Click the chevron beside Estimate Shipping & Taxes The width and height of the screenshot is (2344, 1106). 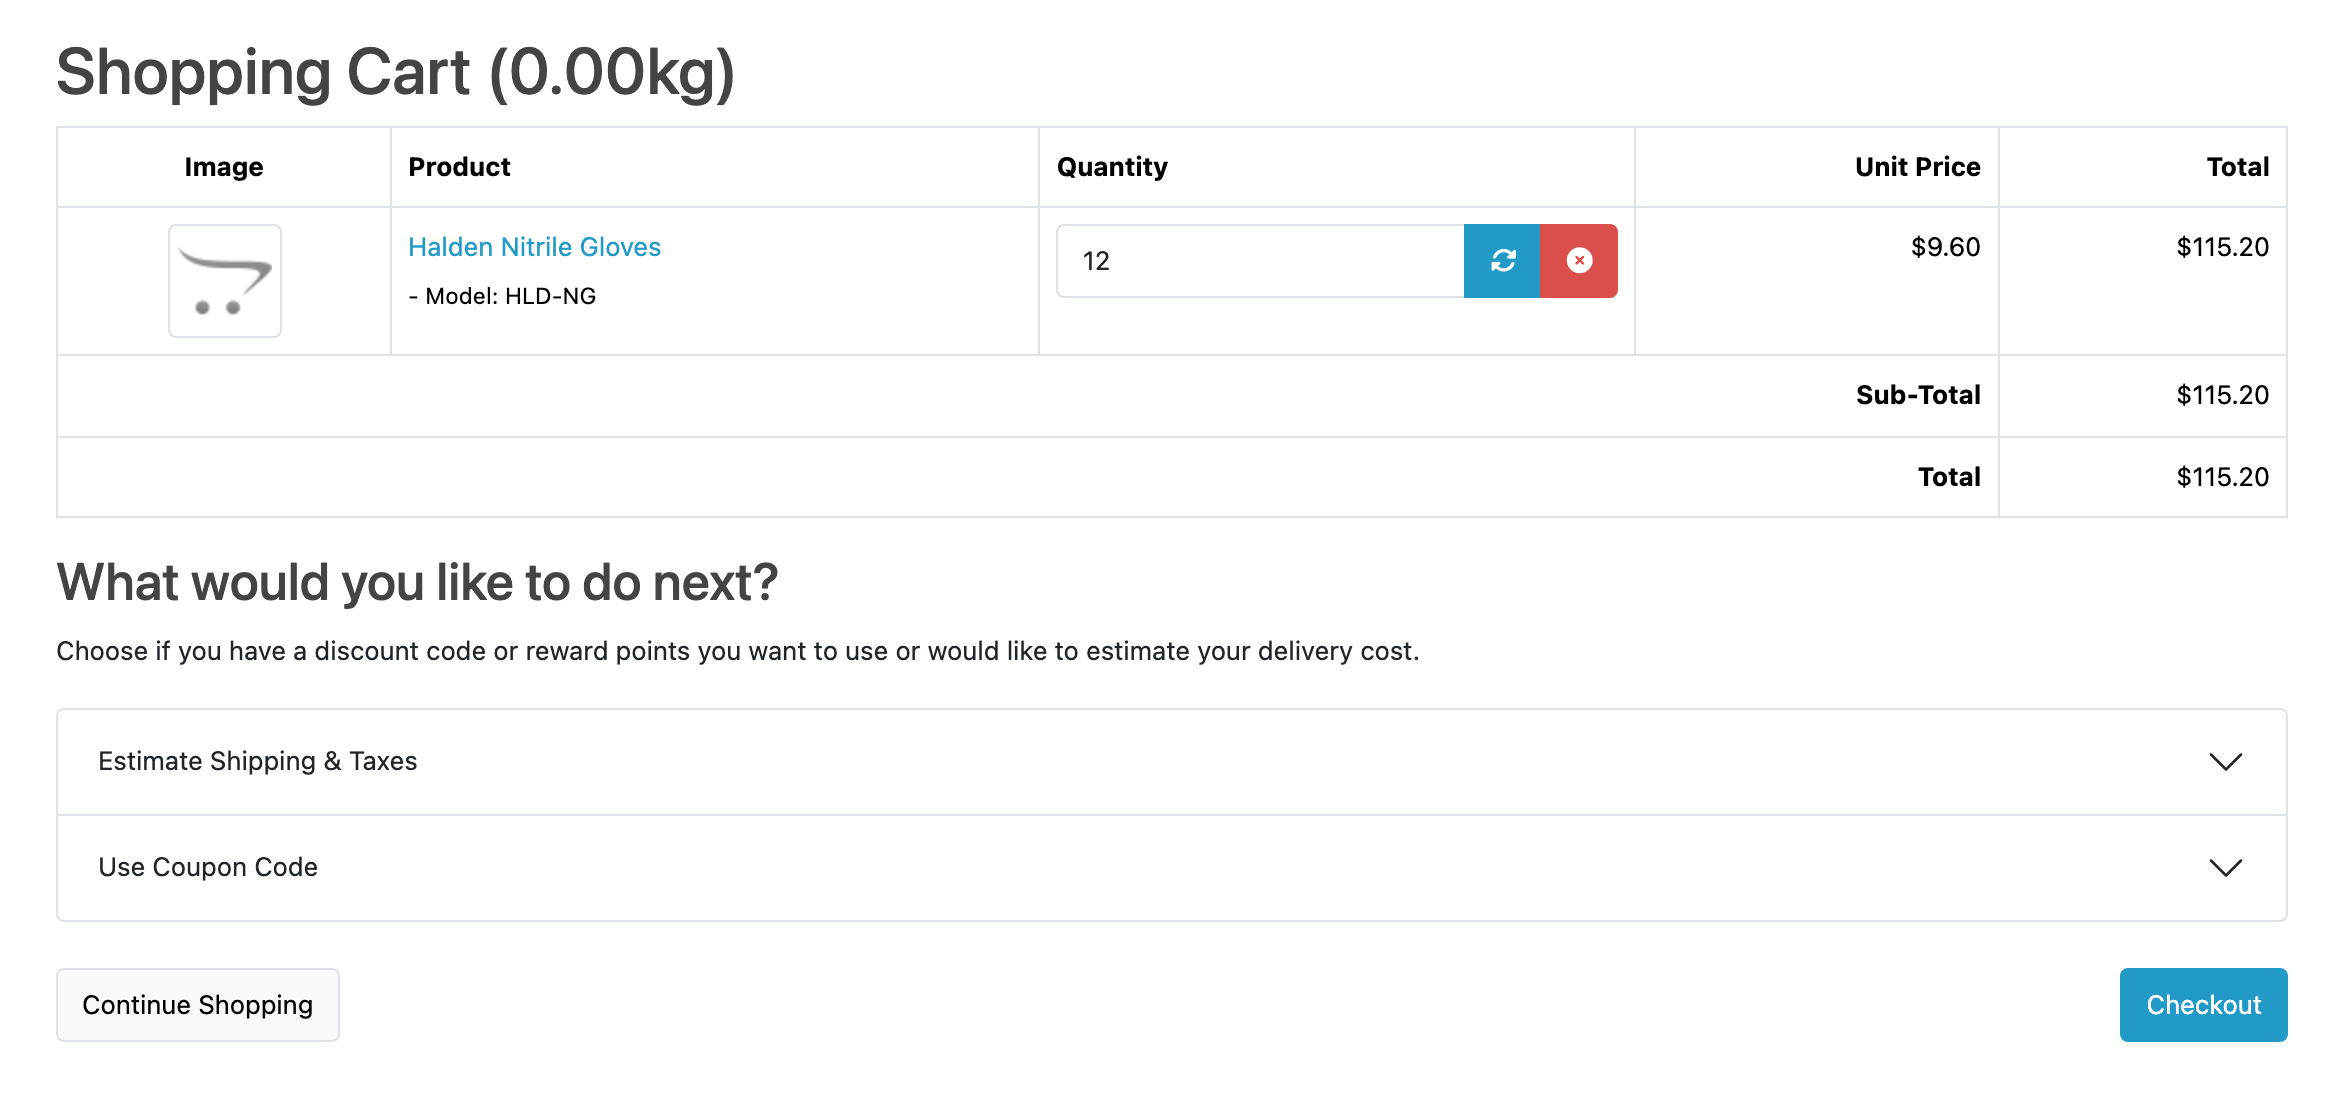pos(2225,762)
